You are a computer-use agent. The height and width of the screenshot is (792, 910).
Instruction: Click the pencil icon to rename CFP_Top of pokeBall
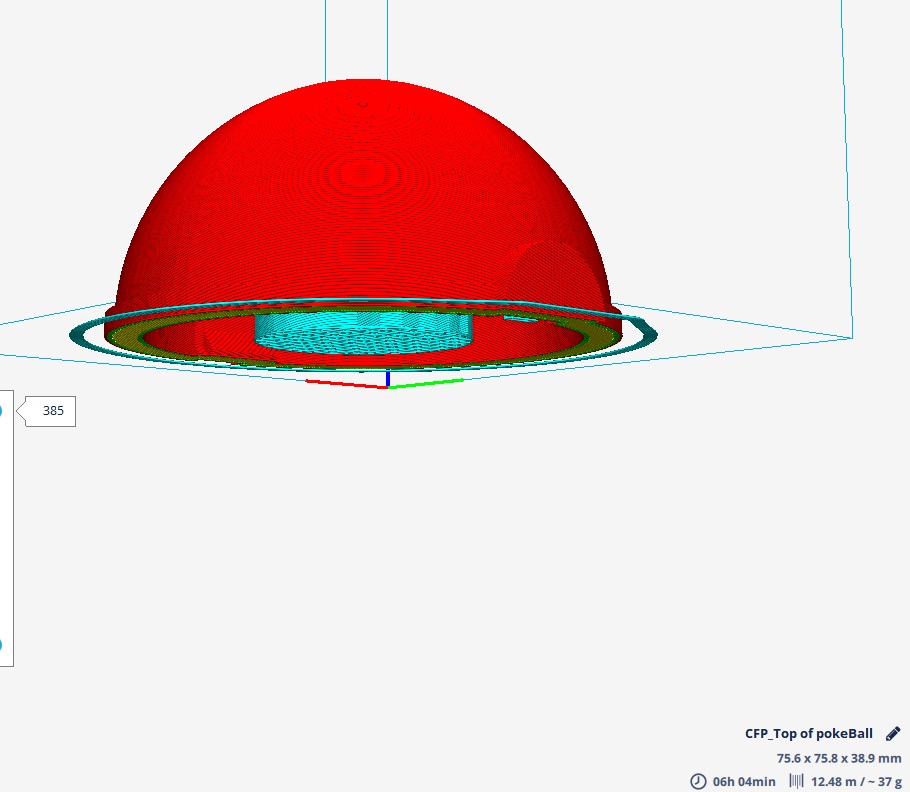(893, 734)
